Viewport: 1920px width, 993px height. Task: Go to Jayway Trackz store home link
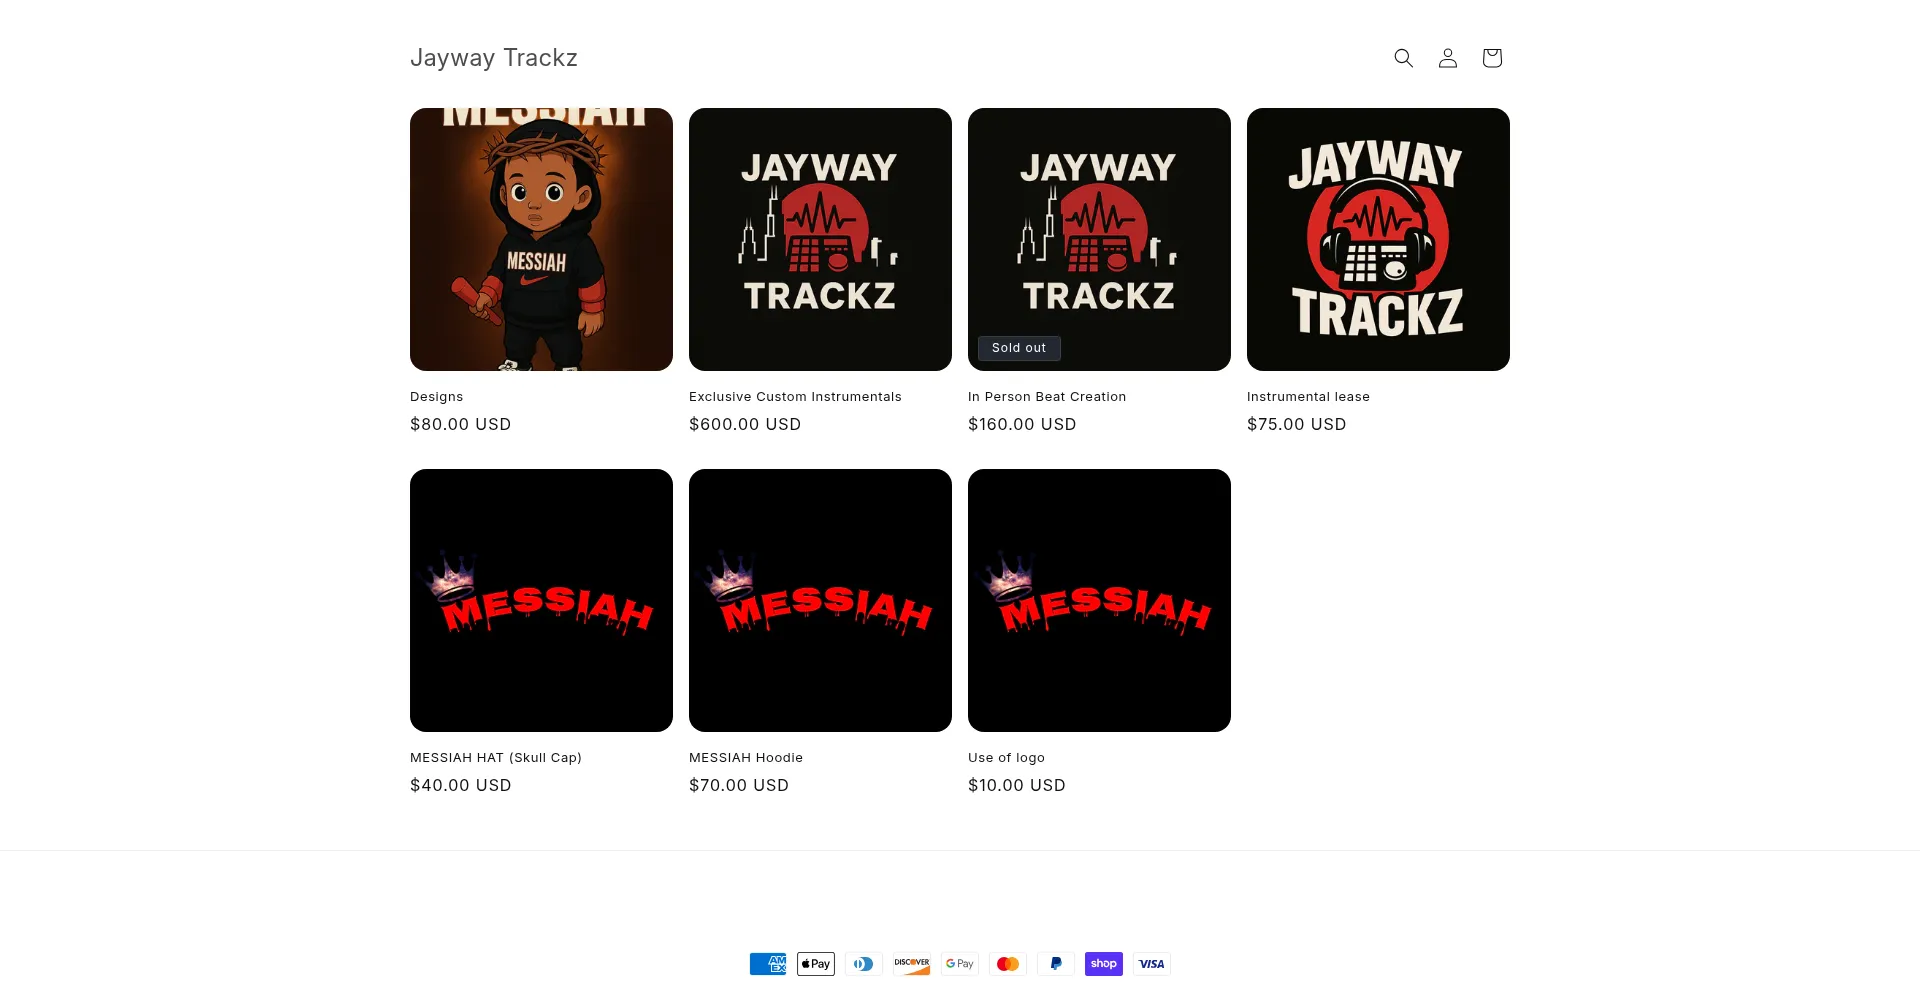pos(494,58)
